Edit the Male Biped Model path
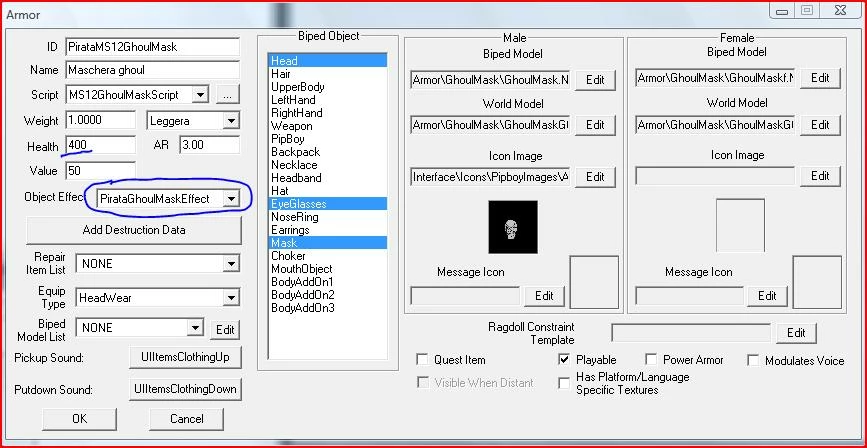 [595, 80]
